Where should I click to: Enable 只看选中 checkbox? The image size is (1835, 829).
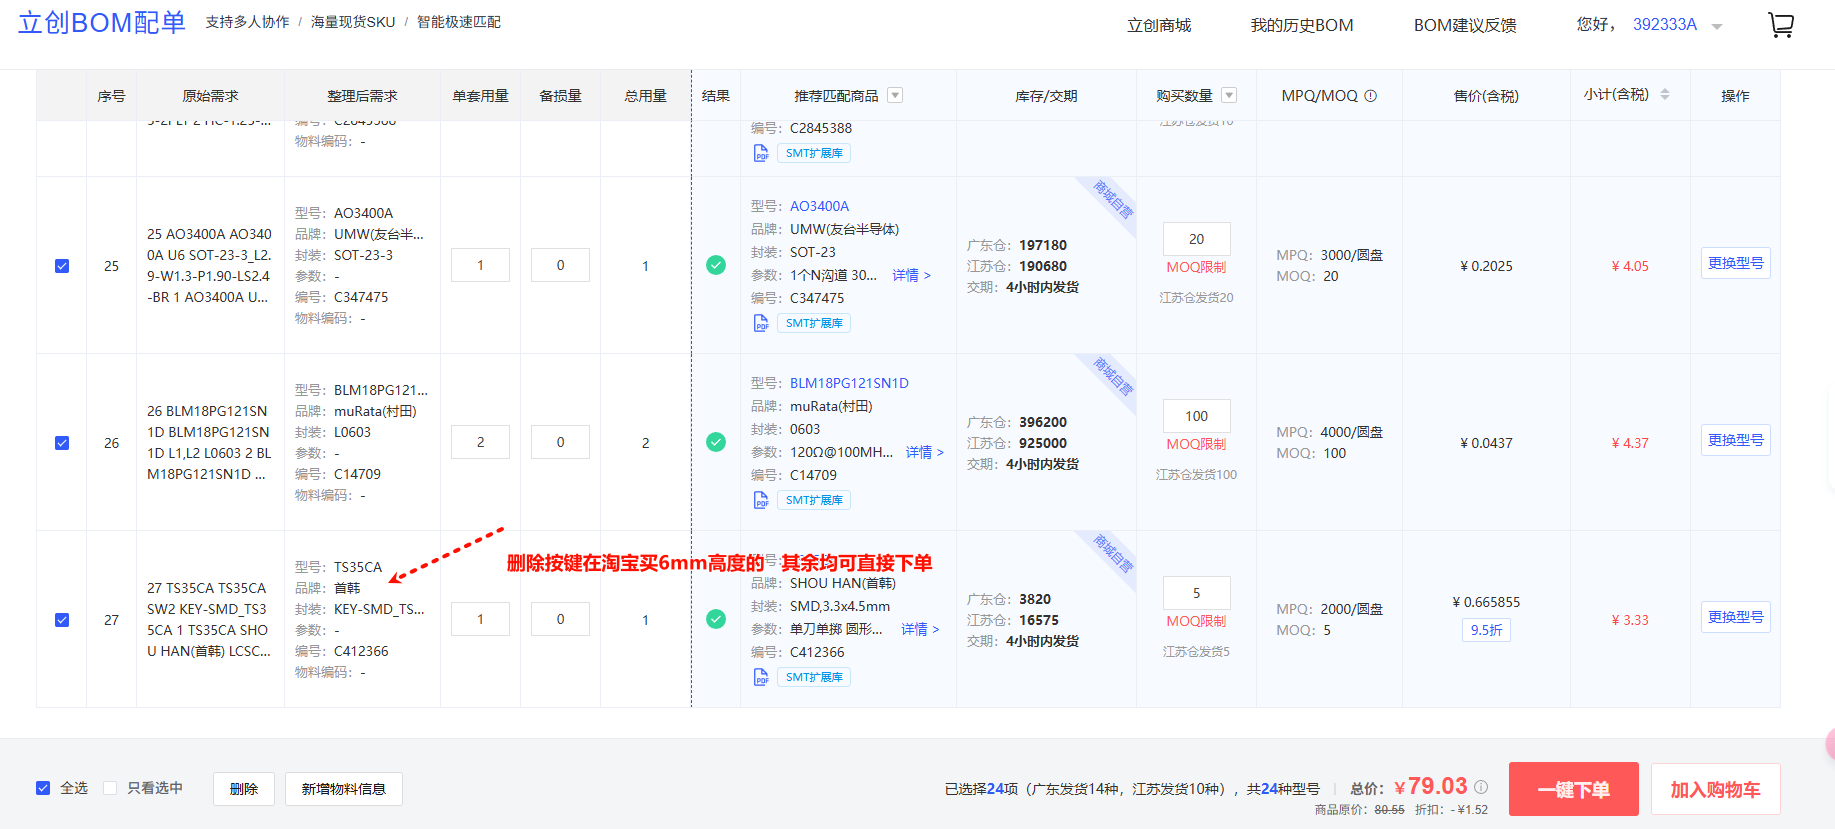click(x=110, y=788)
